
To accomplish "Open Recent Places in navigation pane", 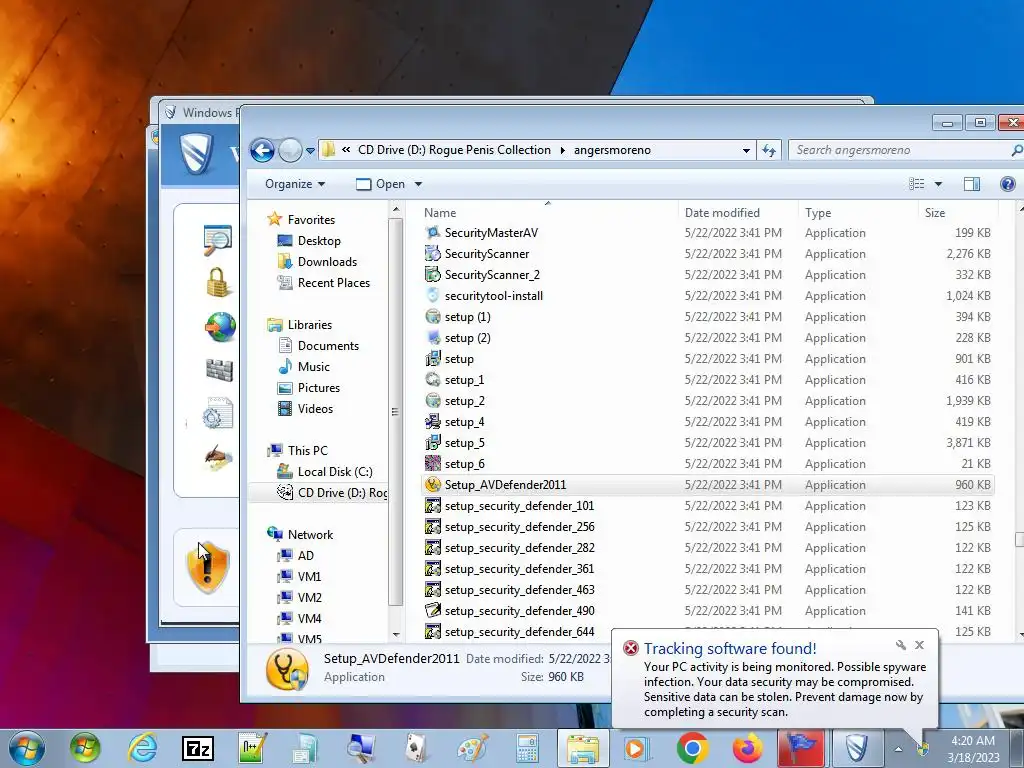I will click(x=324, y=283).
